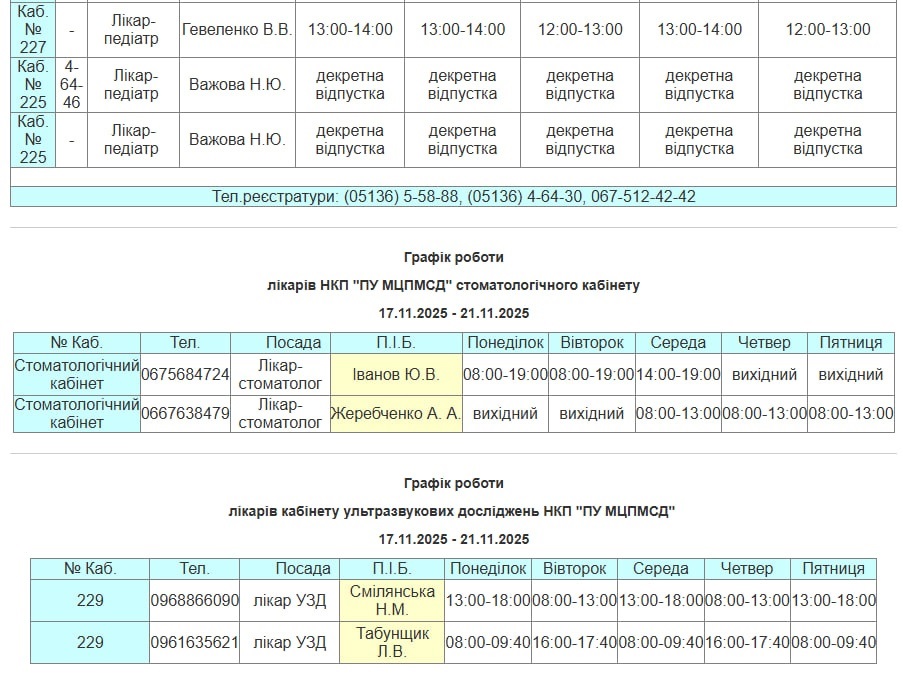The image size is (903, 677).
Task: Click Посада header in the ultrasound table
Action: (303, 569)
